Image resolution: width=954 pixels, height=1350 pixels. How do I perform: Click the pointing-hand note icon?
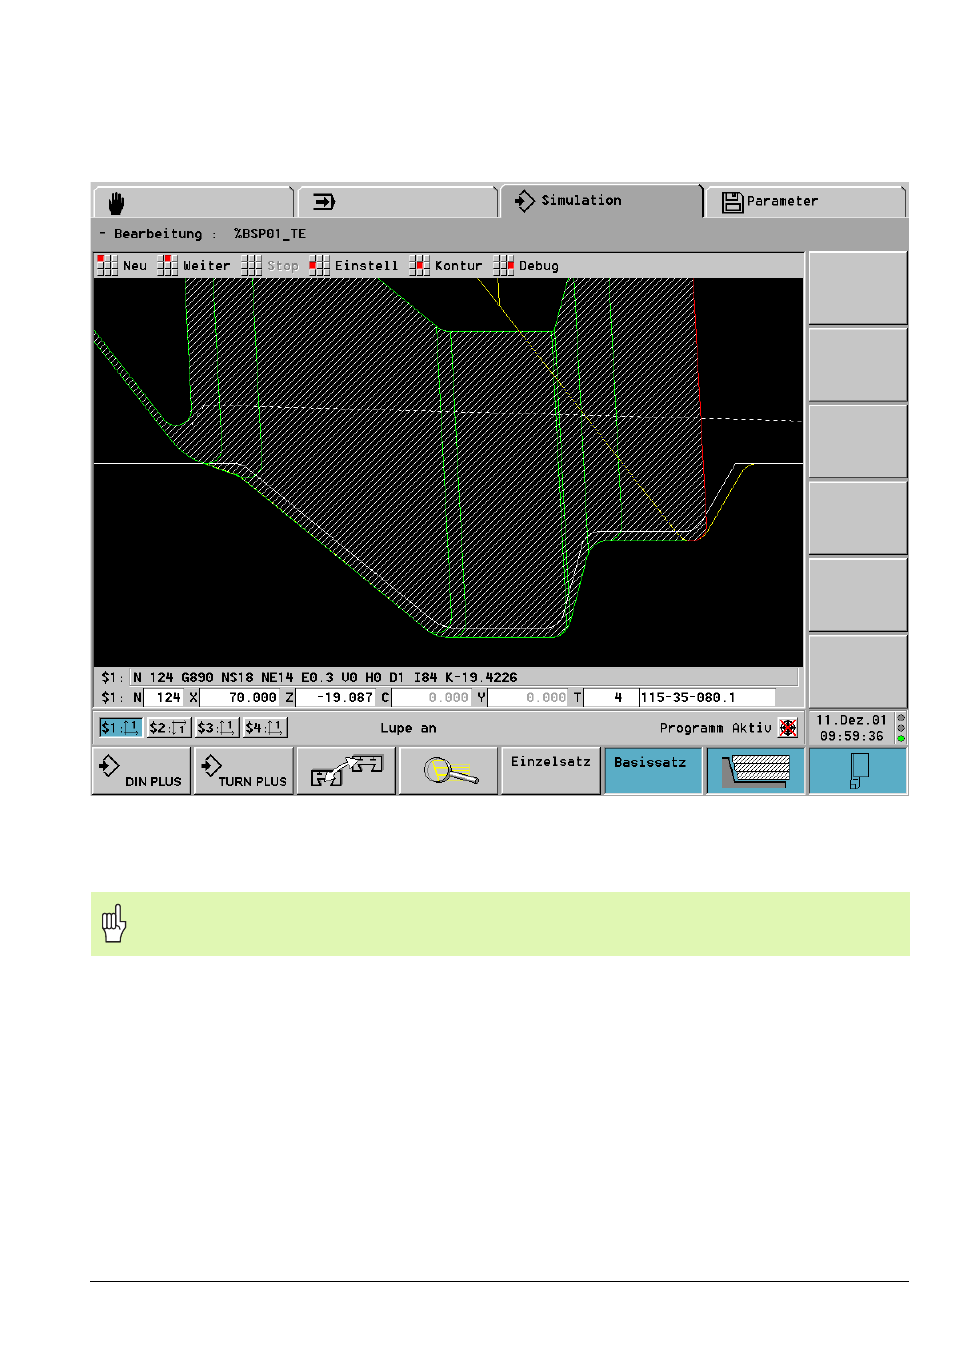point(114,923)
